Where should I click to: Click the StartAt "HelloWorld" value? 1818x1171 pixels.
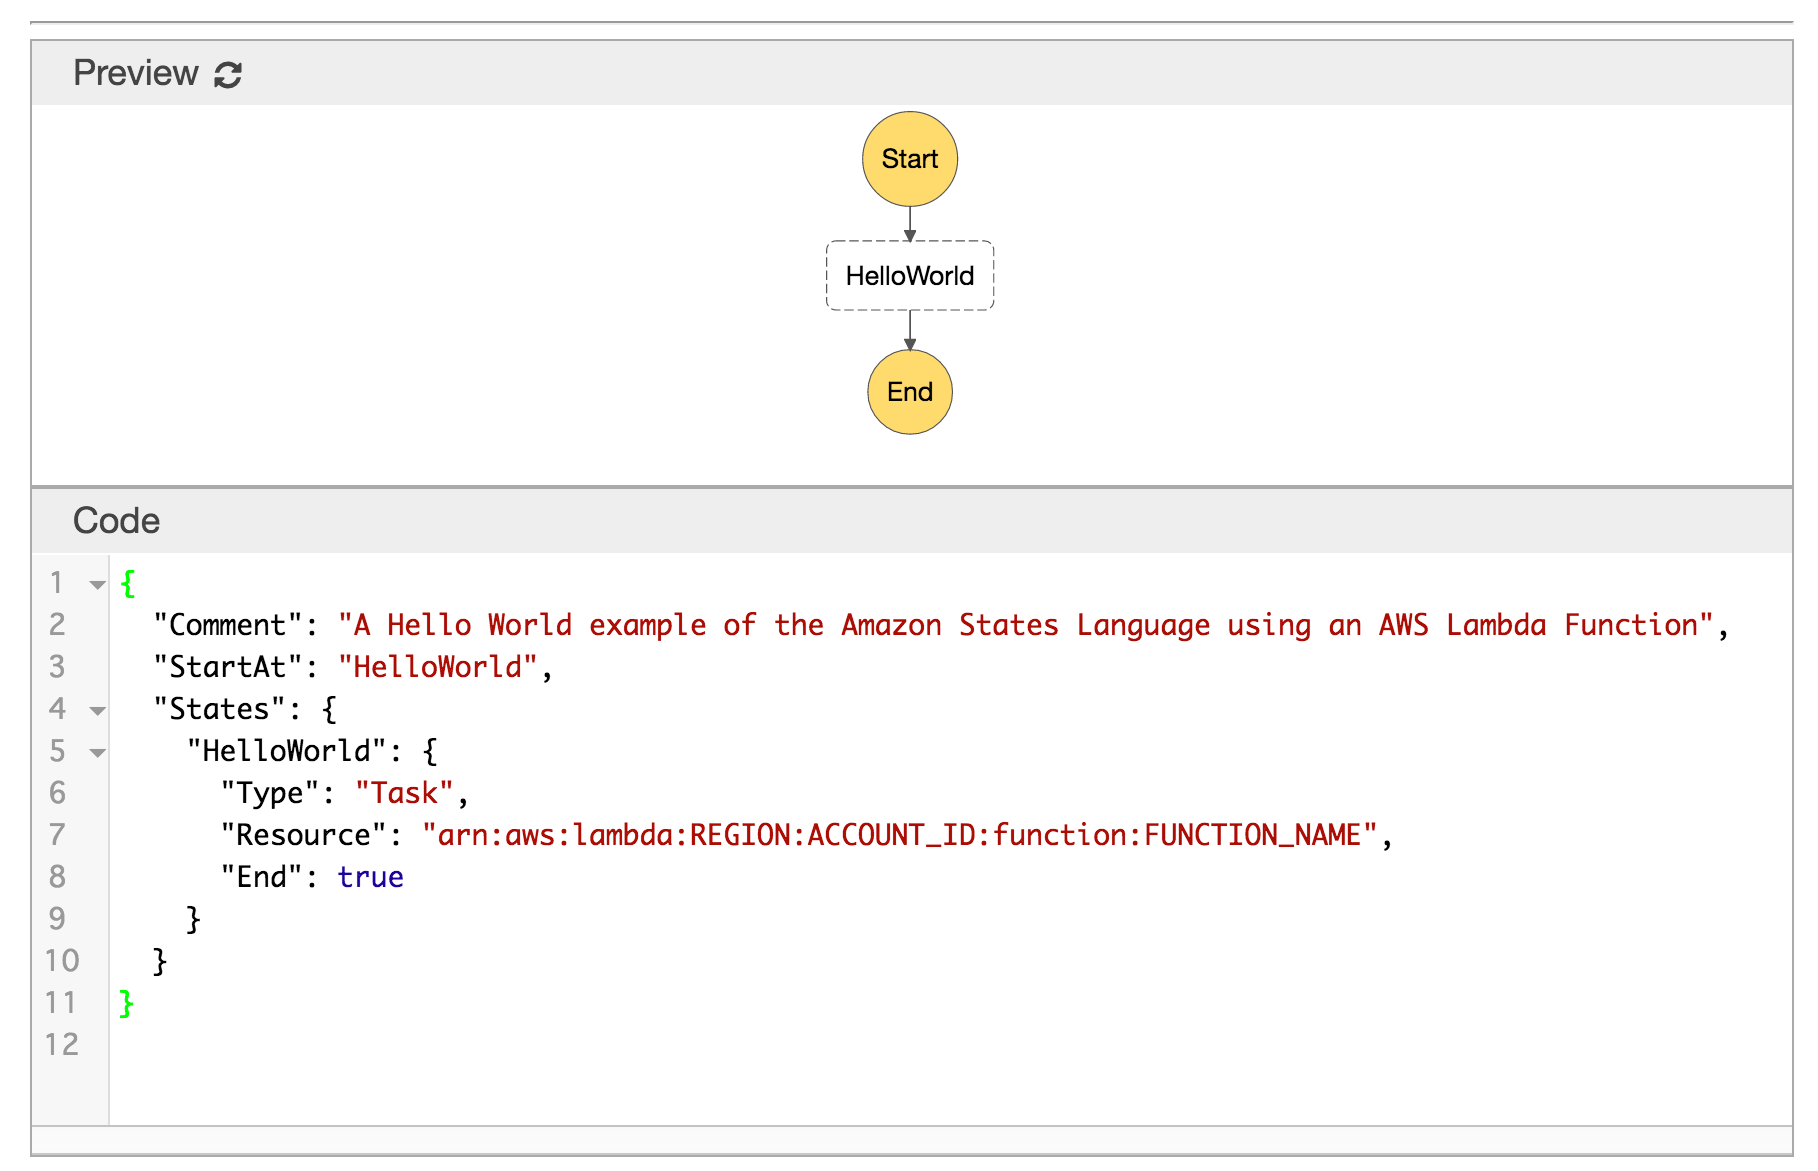click(x=438, y=667)
